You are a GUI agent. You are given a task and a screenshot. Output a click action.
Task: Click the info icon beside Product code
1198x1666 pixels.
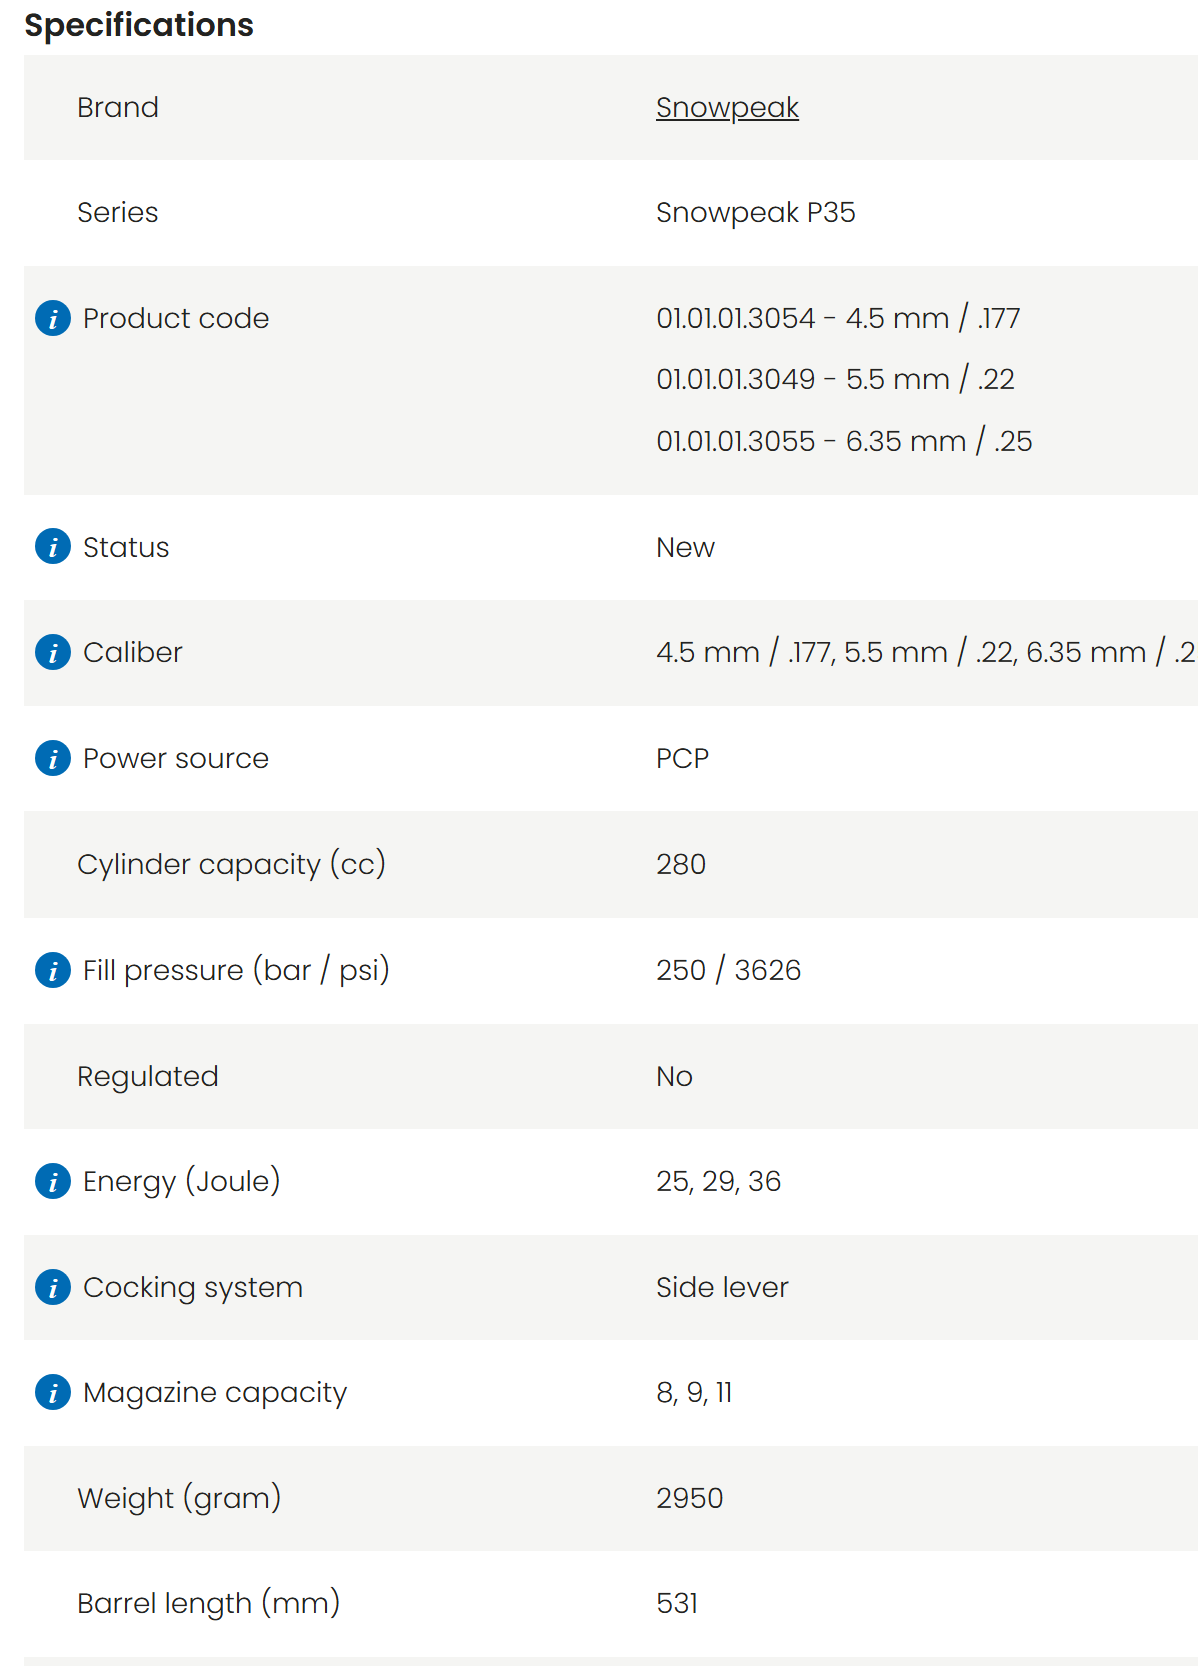pos(53,318)
